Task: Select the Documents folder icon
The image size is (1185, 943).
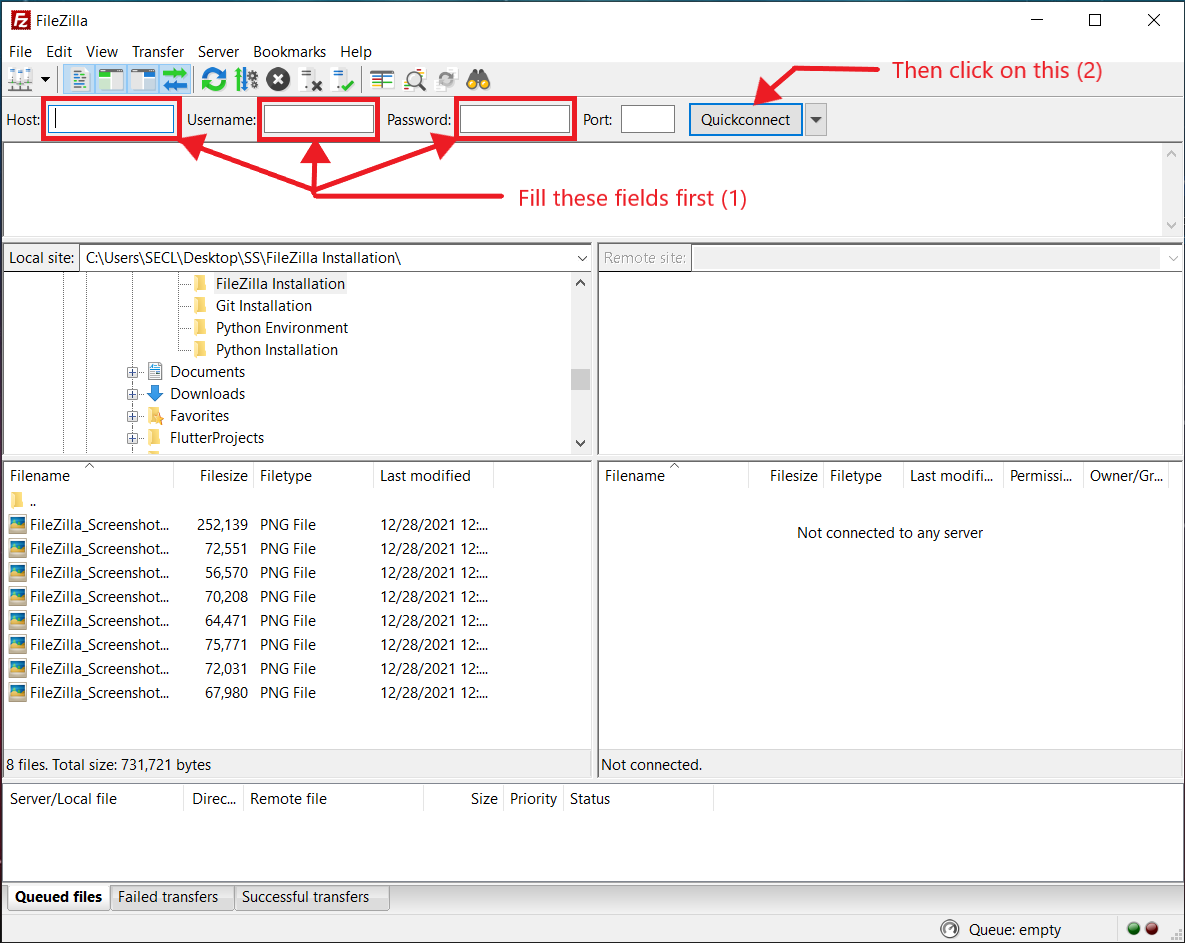Action: pos(155,372)
